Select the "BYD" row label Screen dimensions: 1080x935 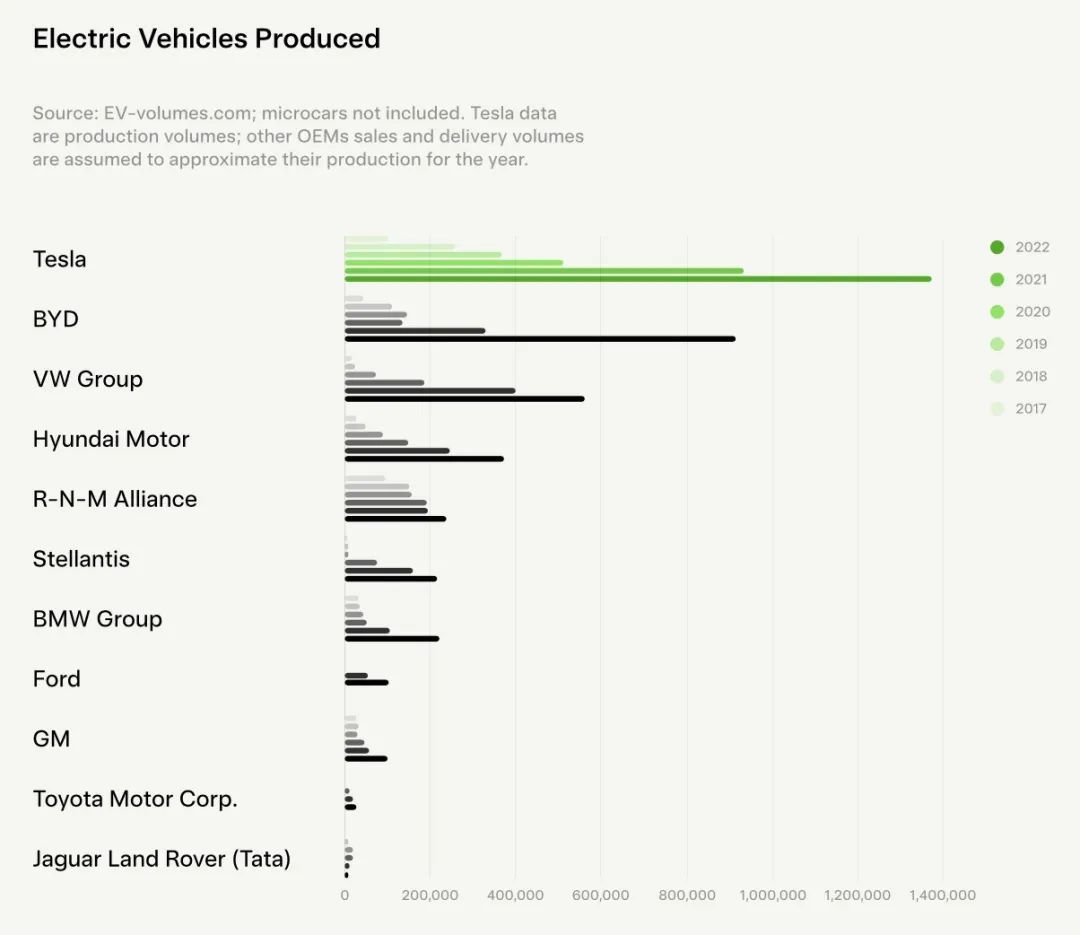(x=56, y=319)
